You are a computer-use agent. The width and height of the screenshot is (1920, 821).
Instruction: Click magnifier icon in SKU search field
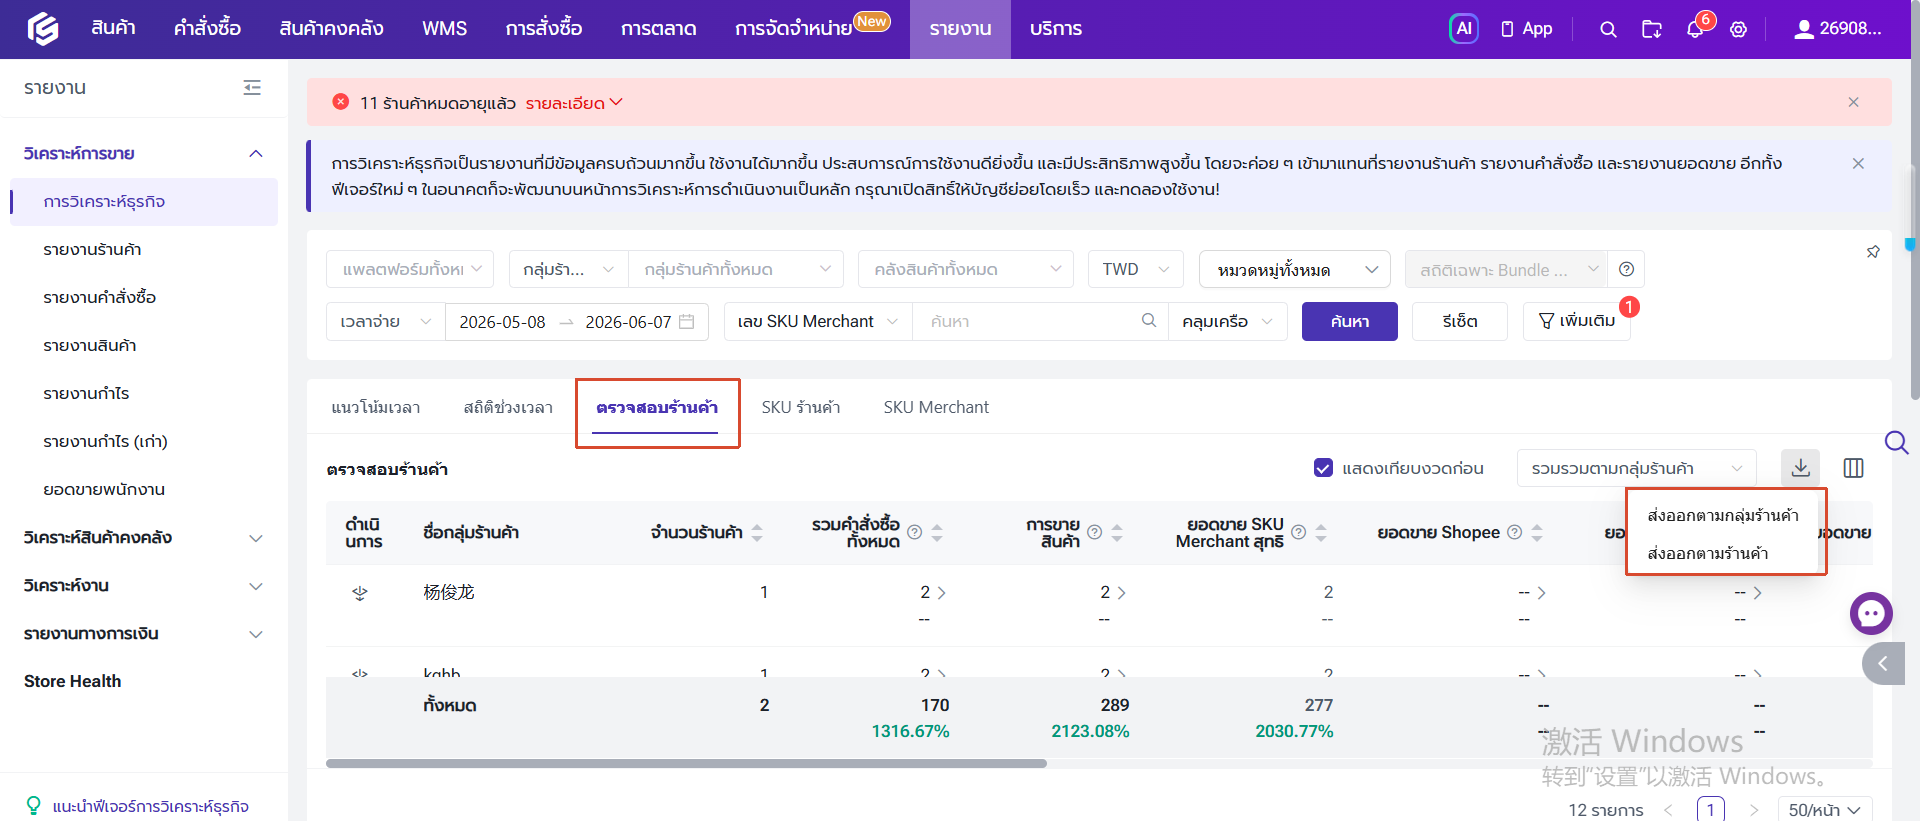point(1149,320)
